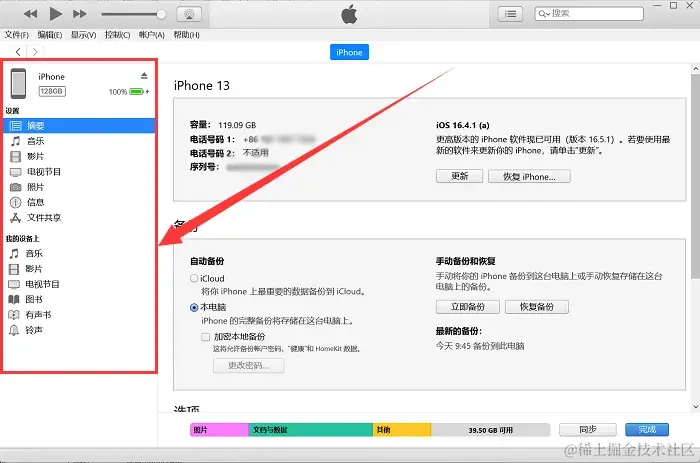Image resolution: width=700 pixels, height=463 pixels.
Task: Click the yellow 其他 storage segment
Action: click(402, 430)
